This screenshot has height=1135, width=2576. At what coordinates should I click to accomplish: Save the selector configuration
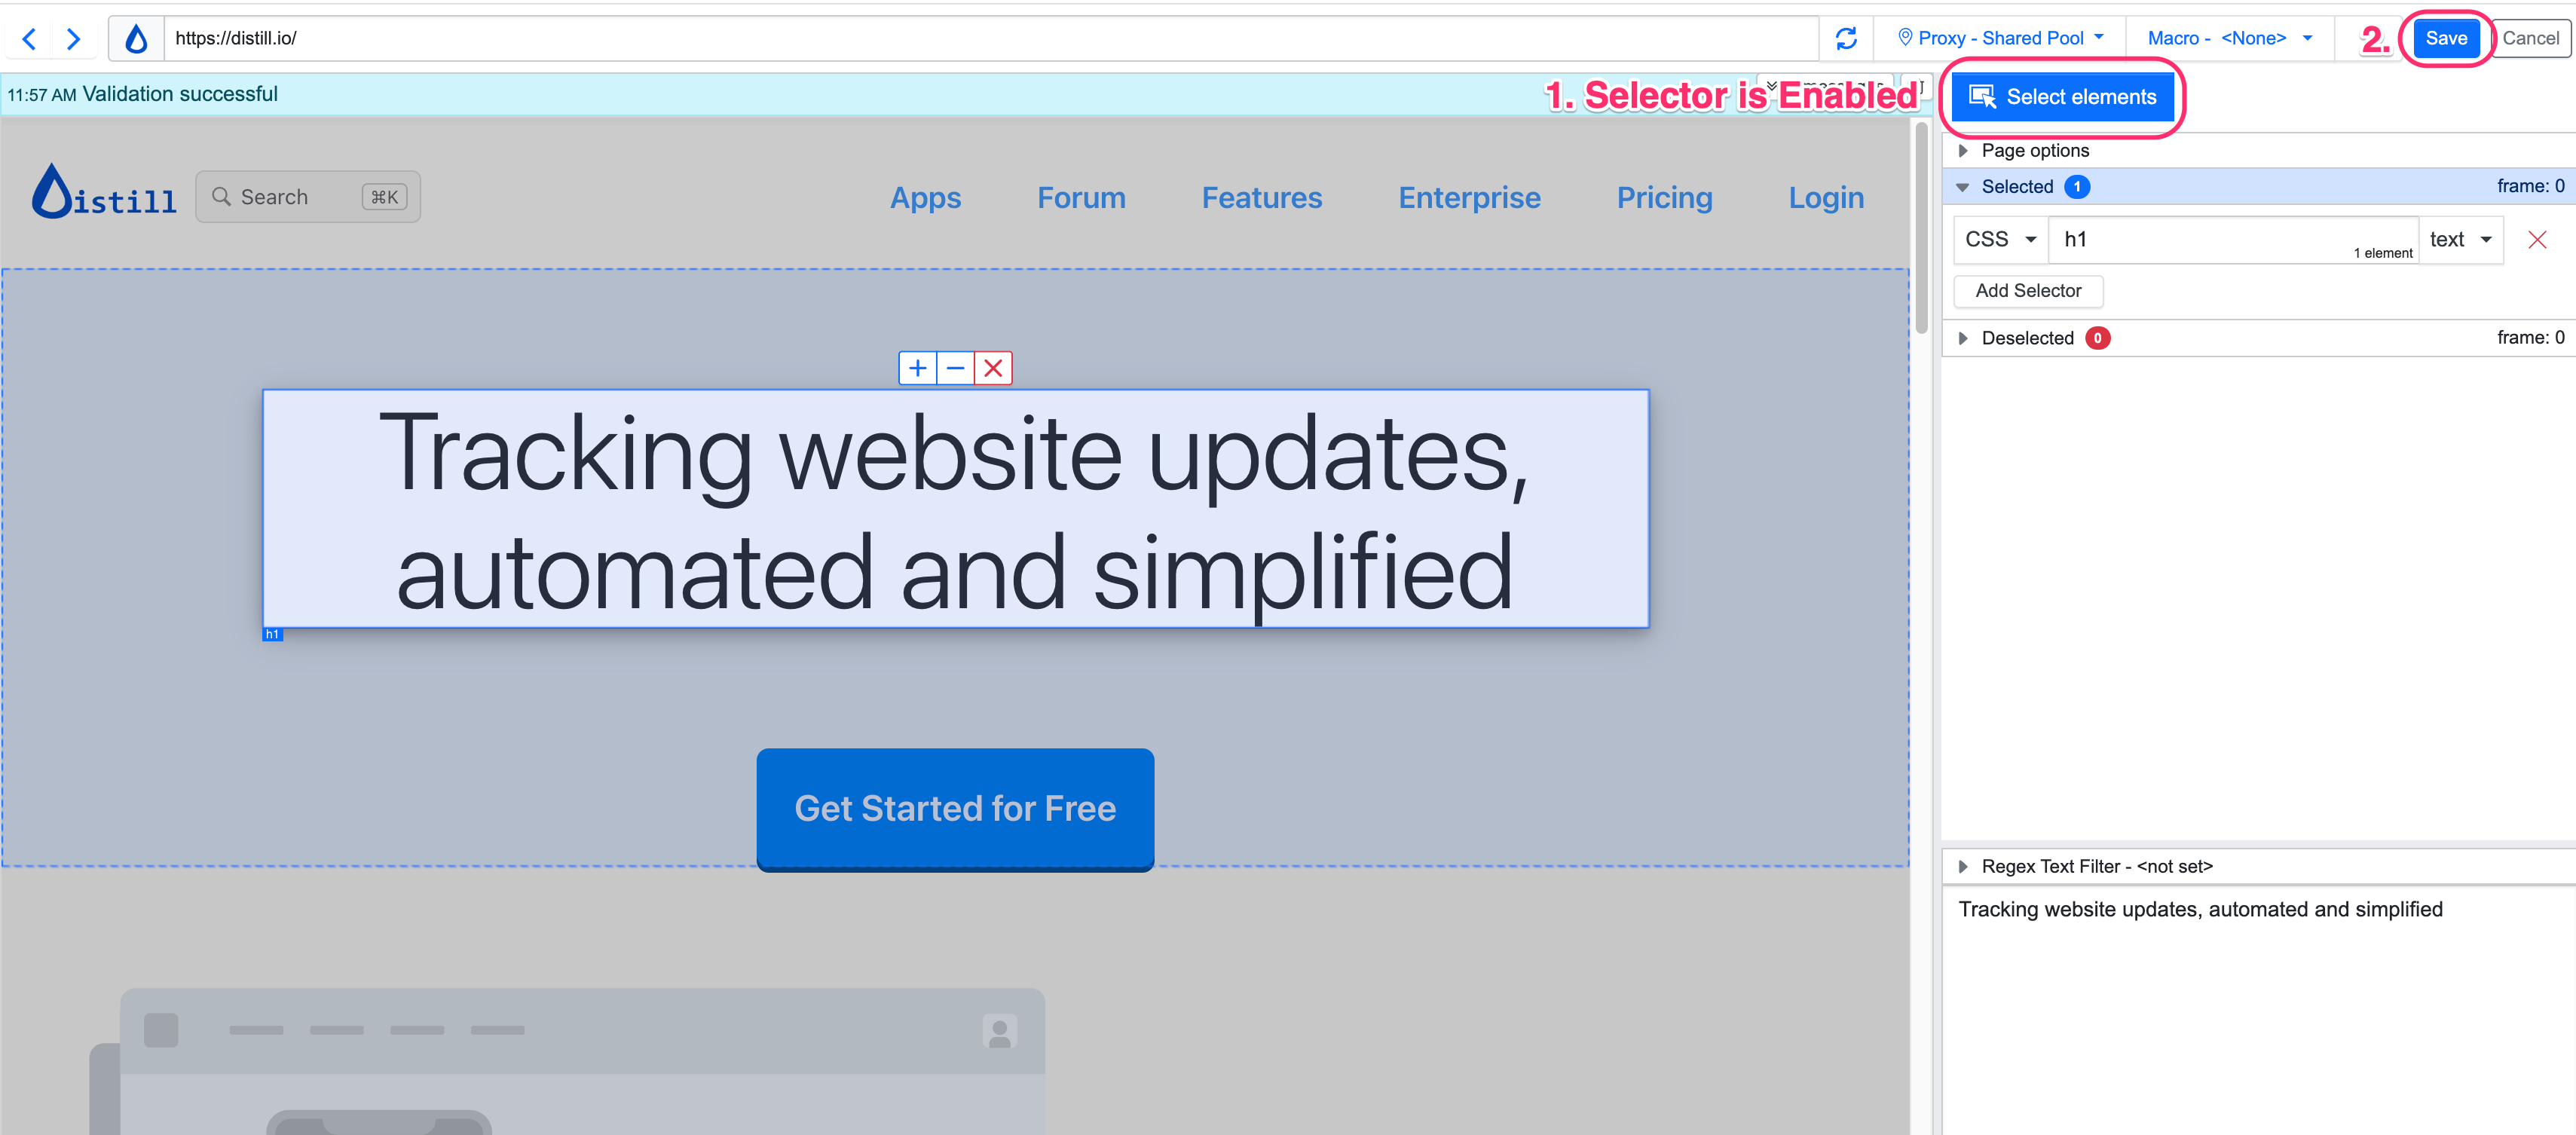(2446, 38)
